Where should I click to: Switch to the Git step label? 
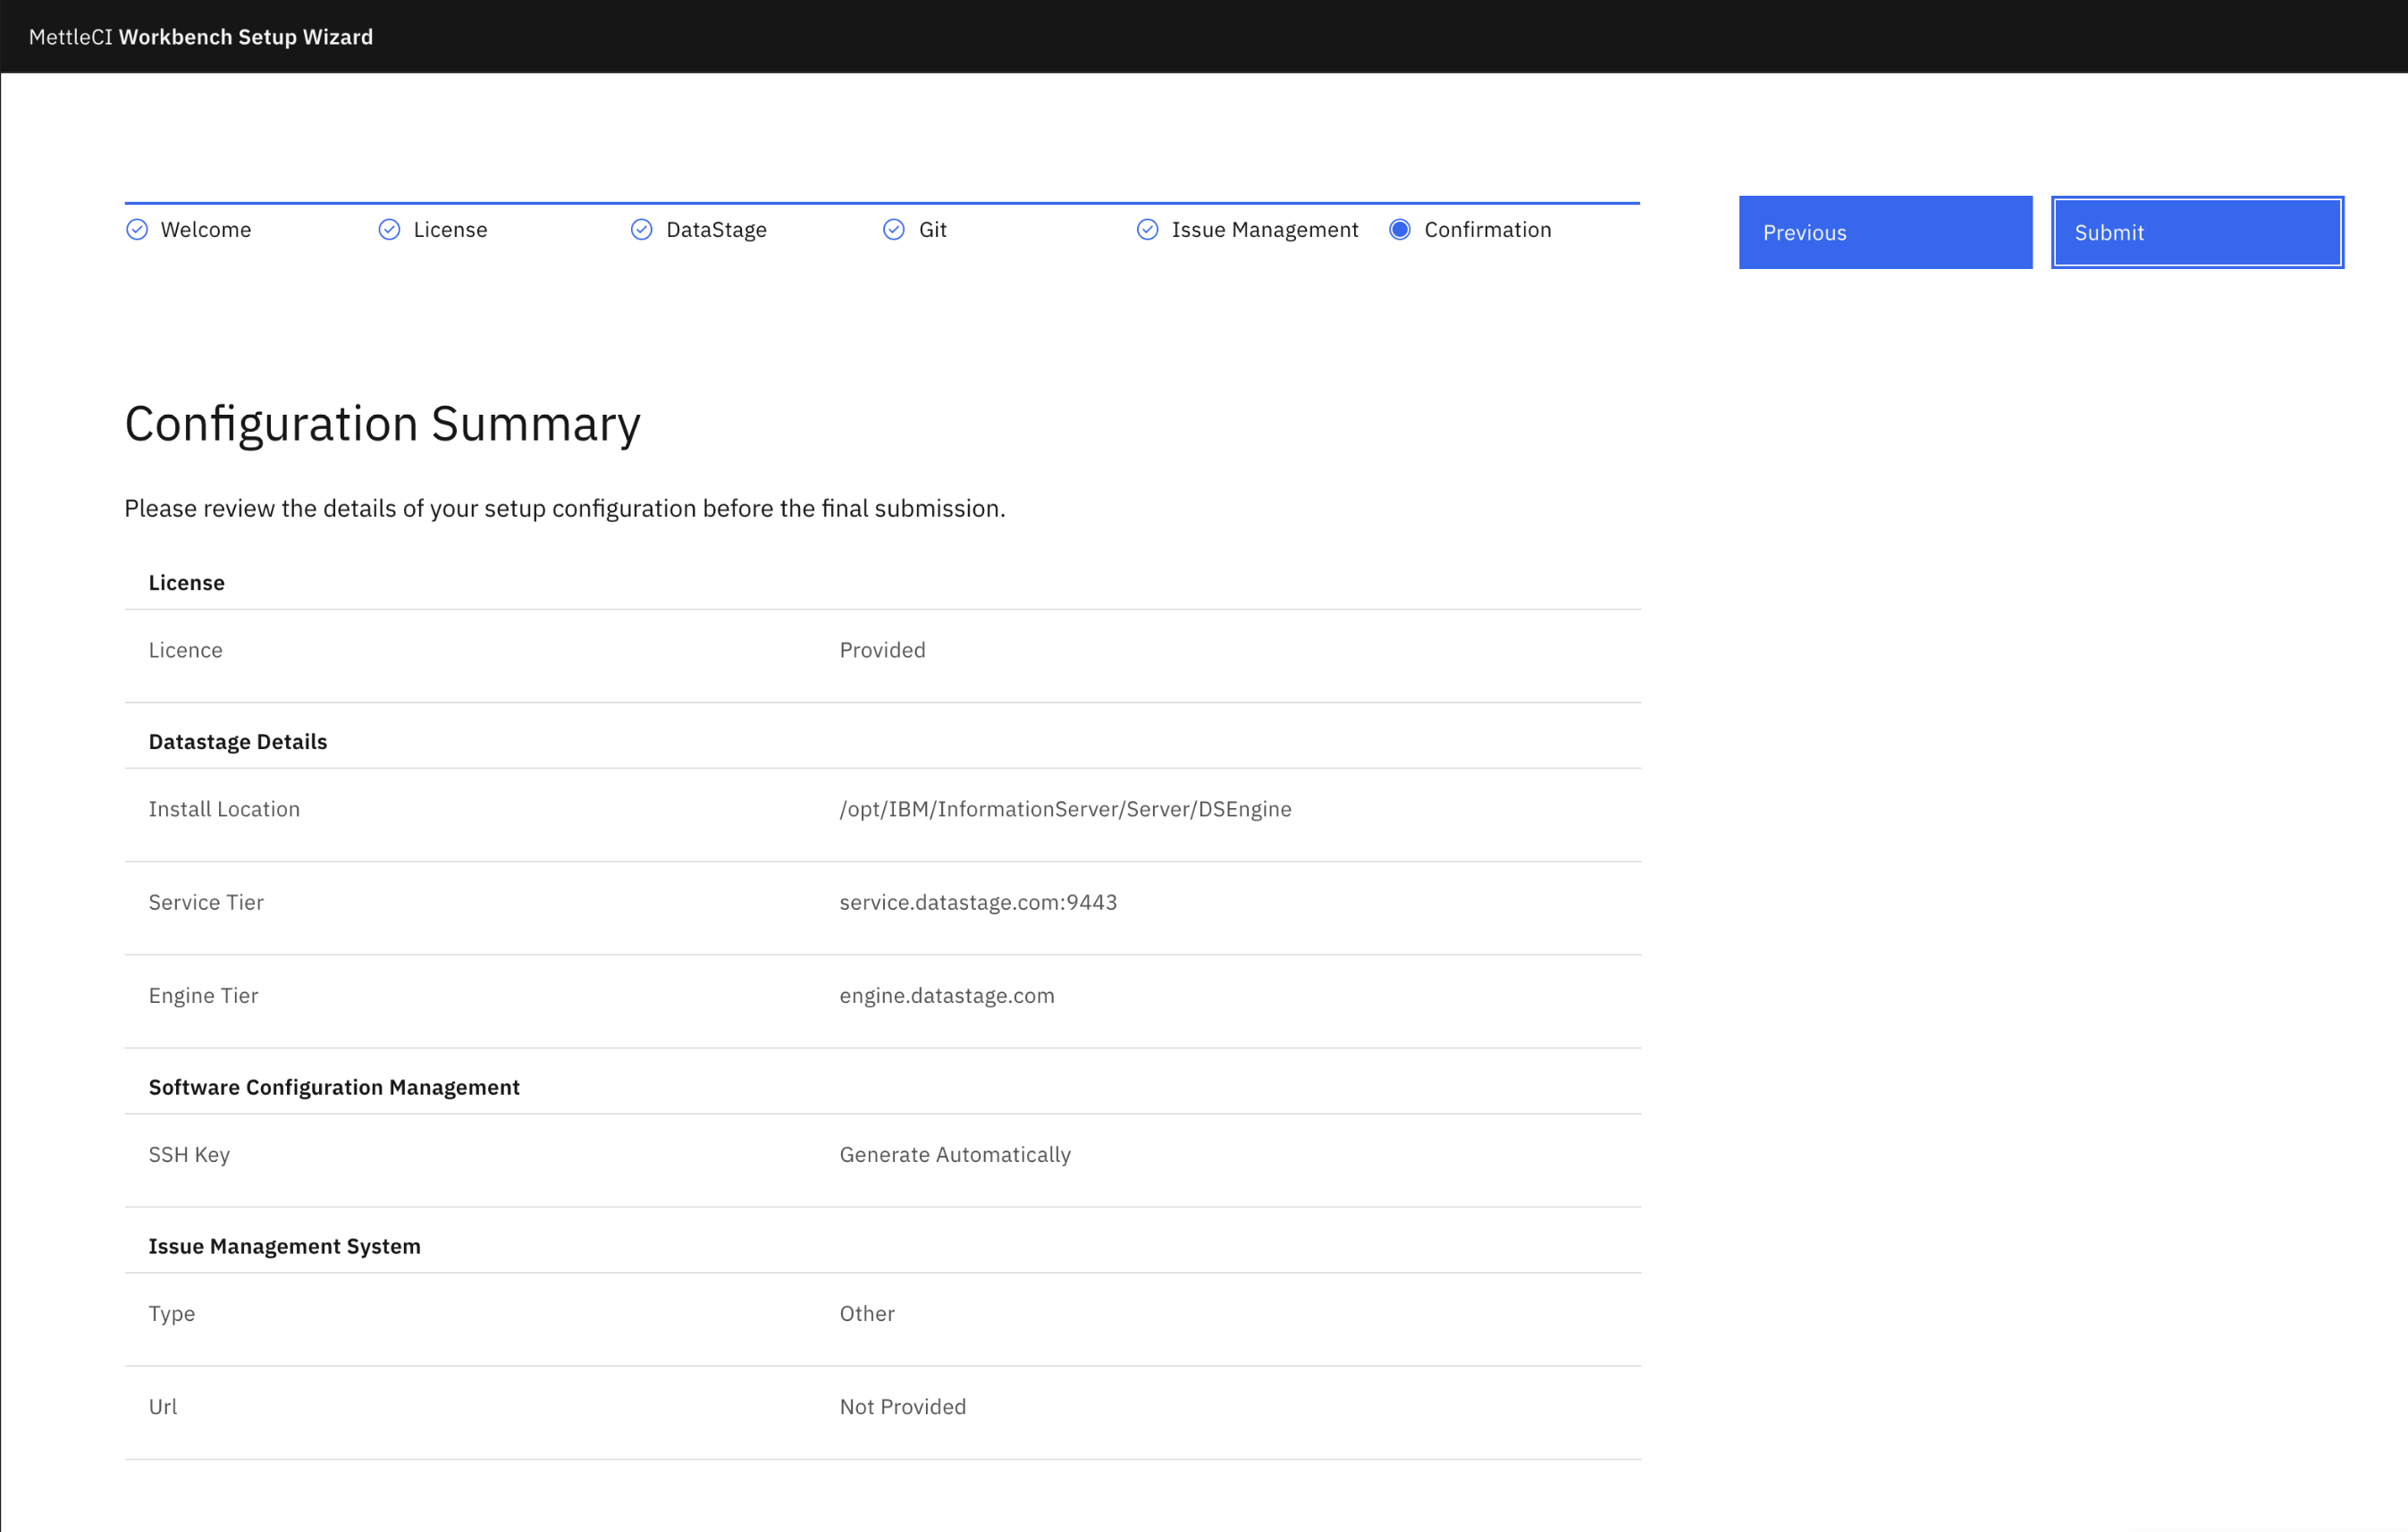tap(932, 230)
